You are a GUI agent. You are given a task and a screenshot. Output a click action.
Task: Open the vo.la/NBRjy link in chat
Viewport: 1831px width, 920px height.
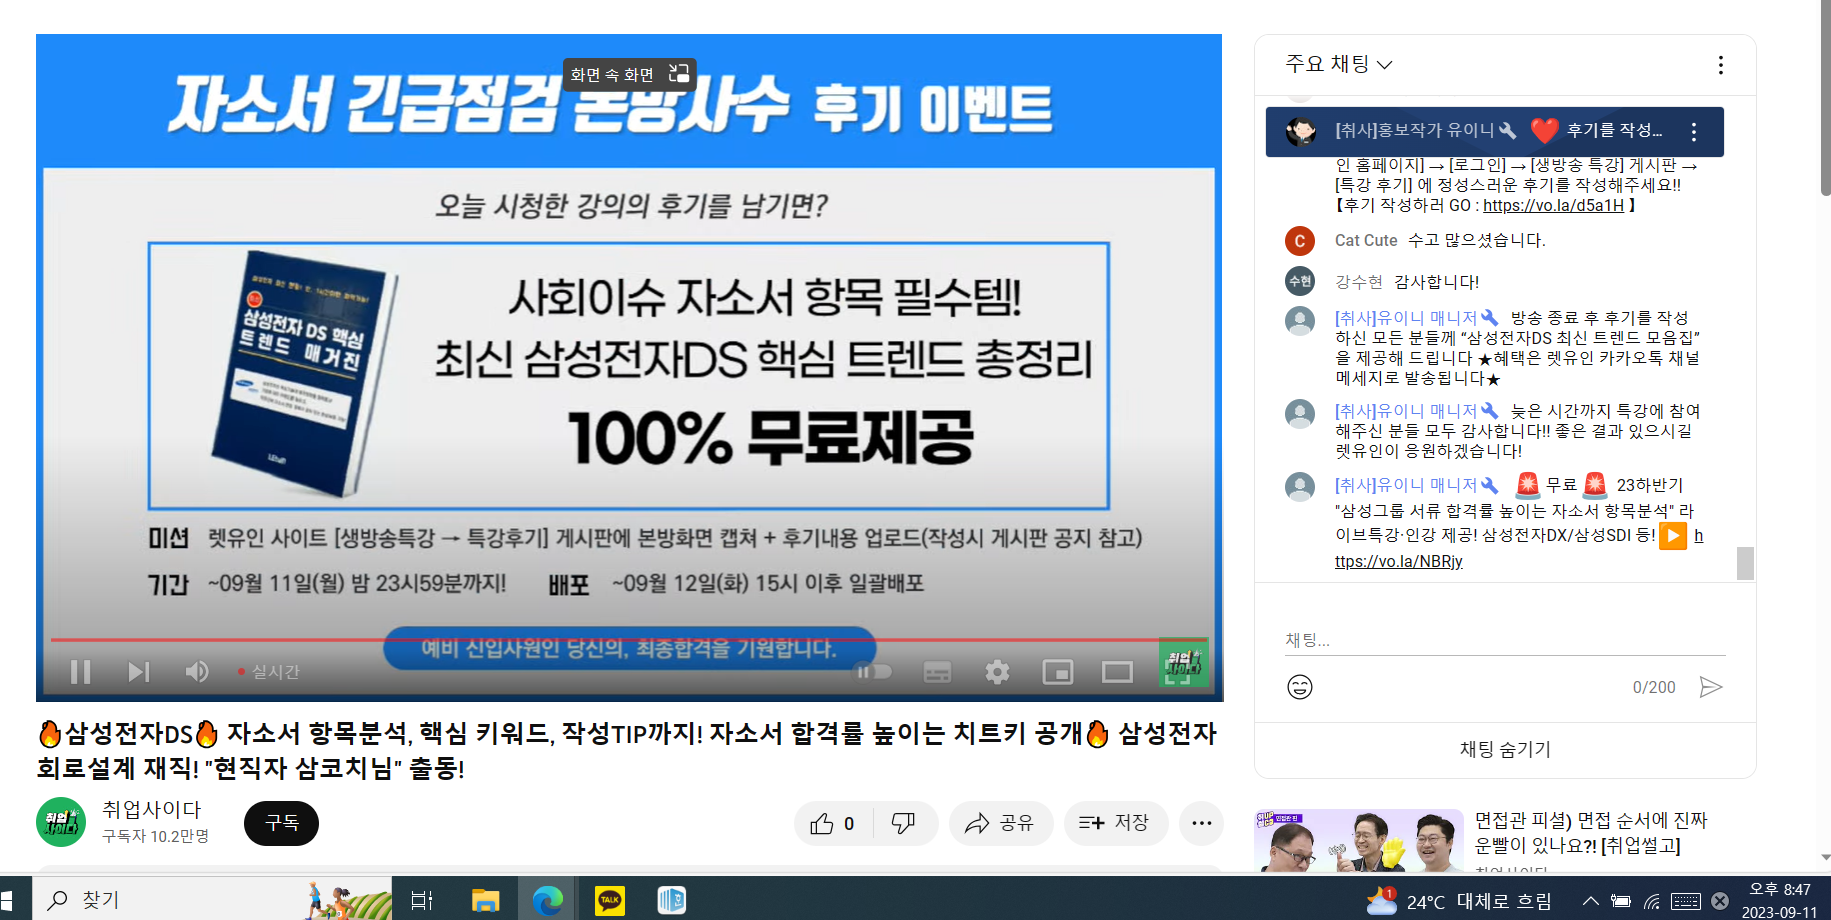click(1399, 561)
